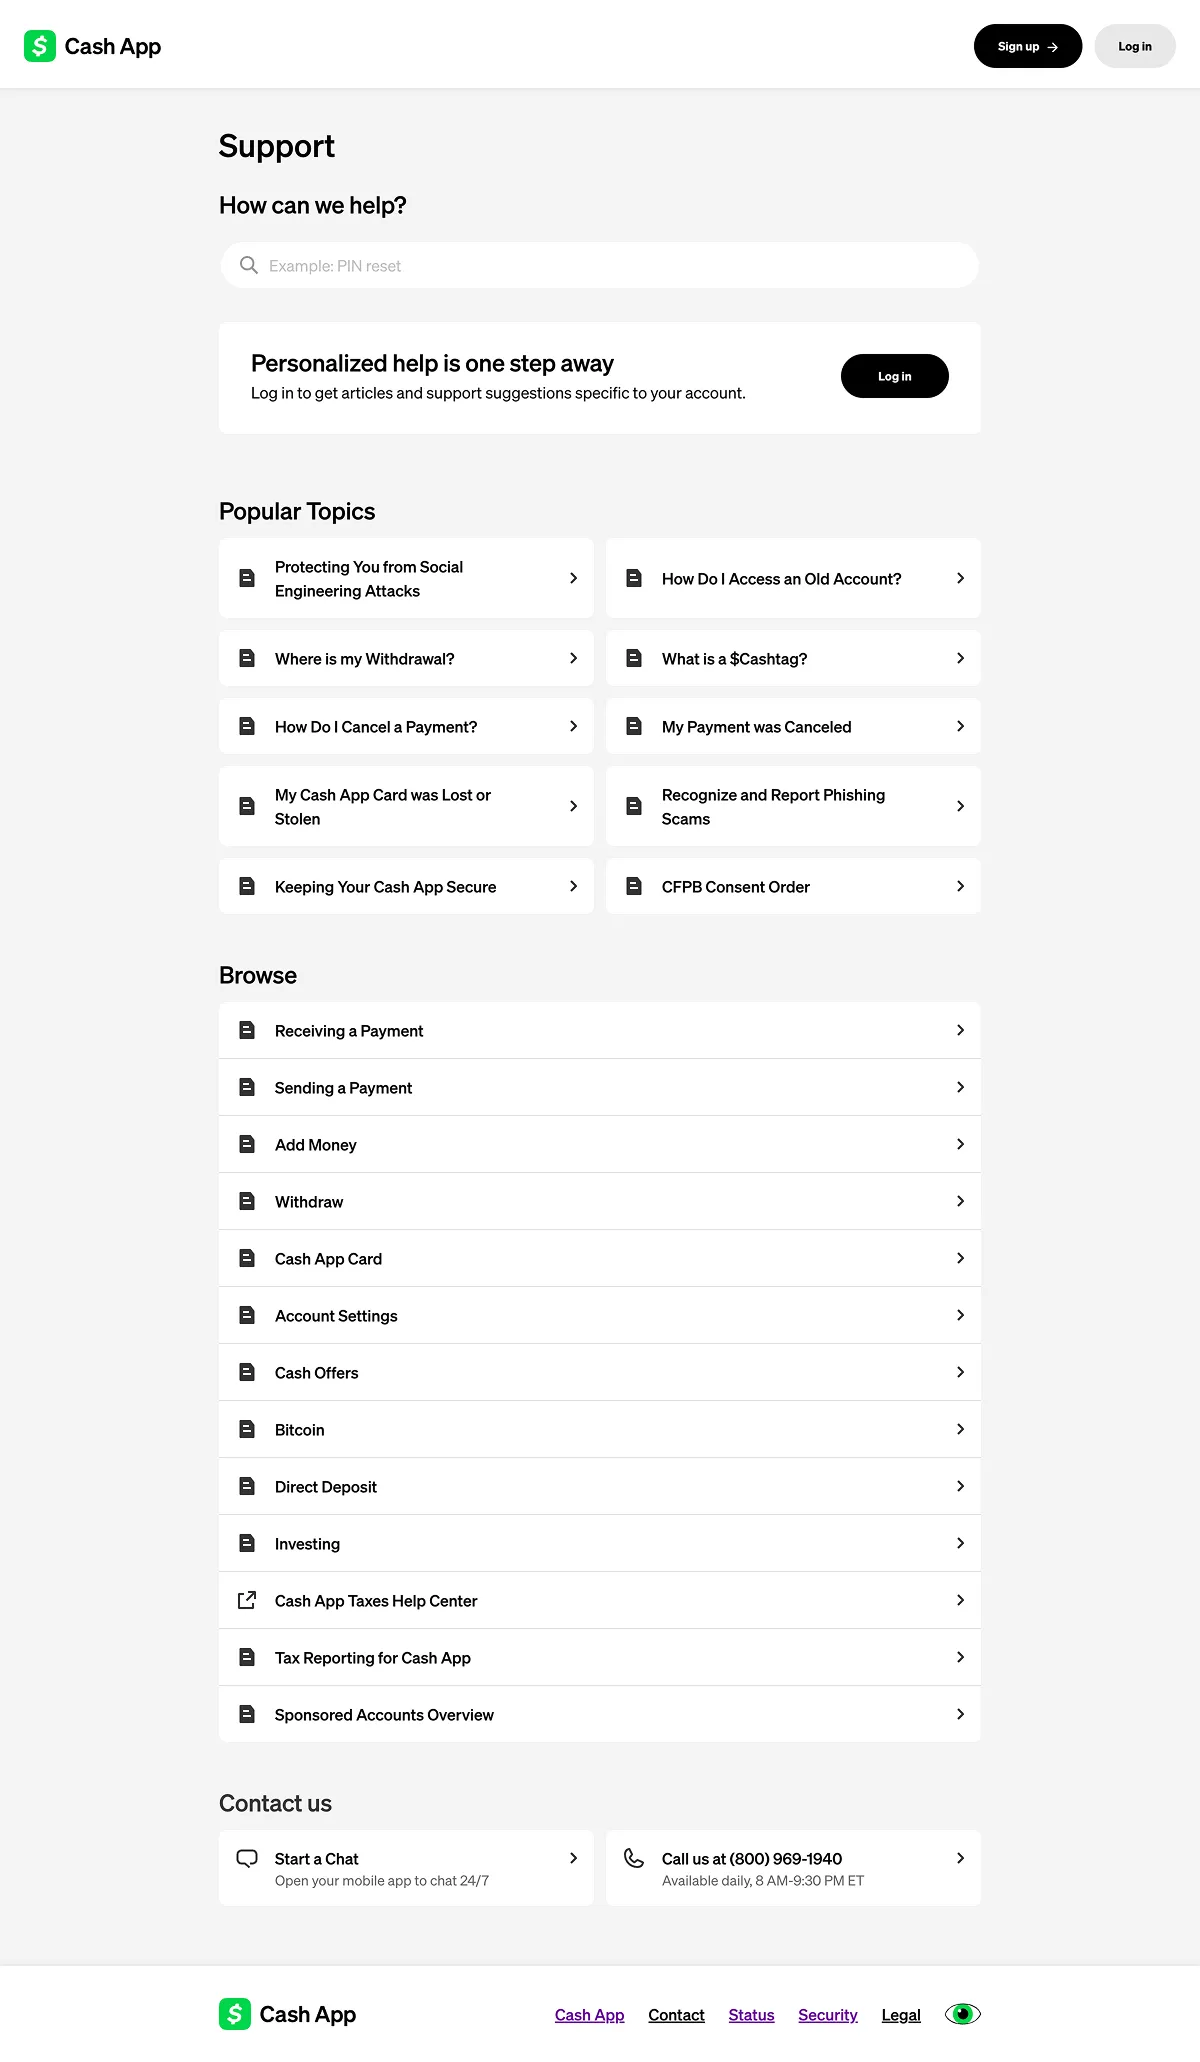Open the Status footer link
This screenshot has width=1200, height=2062.
point(751,2015)
